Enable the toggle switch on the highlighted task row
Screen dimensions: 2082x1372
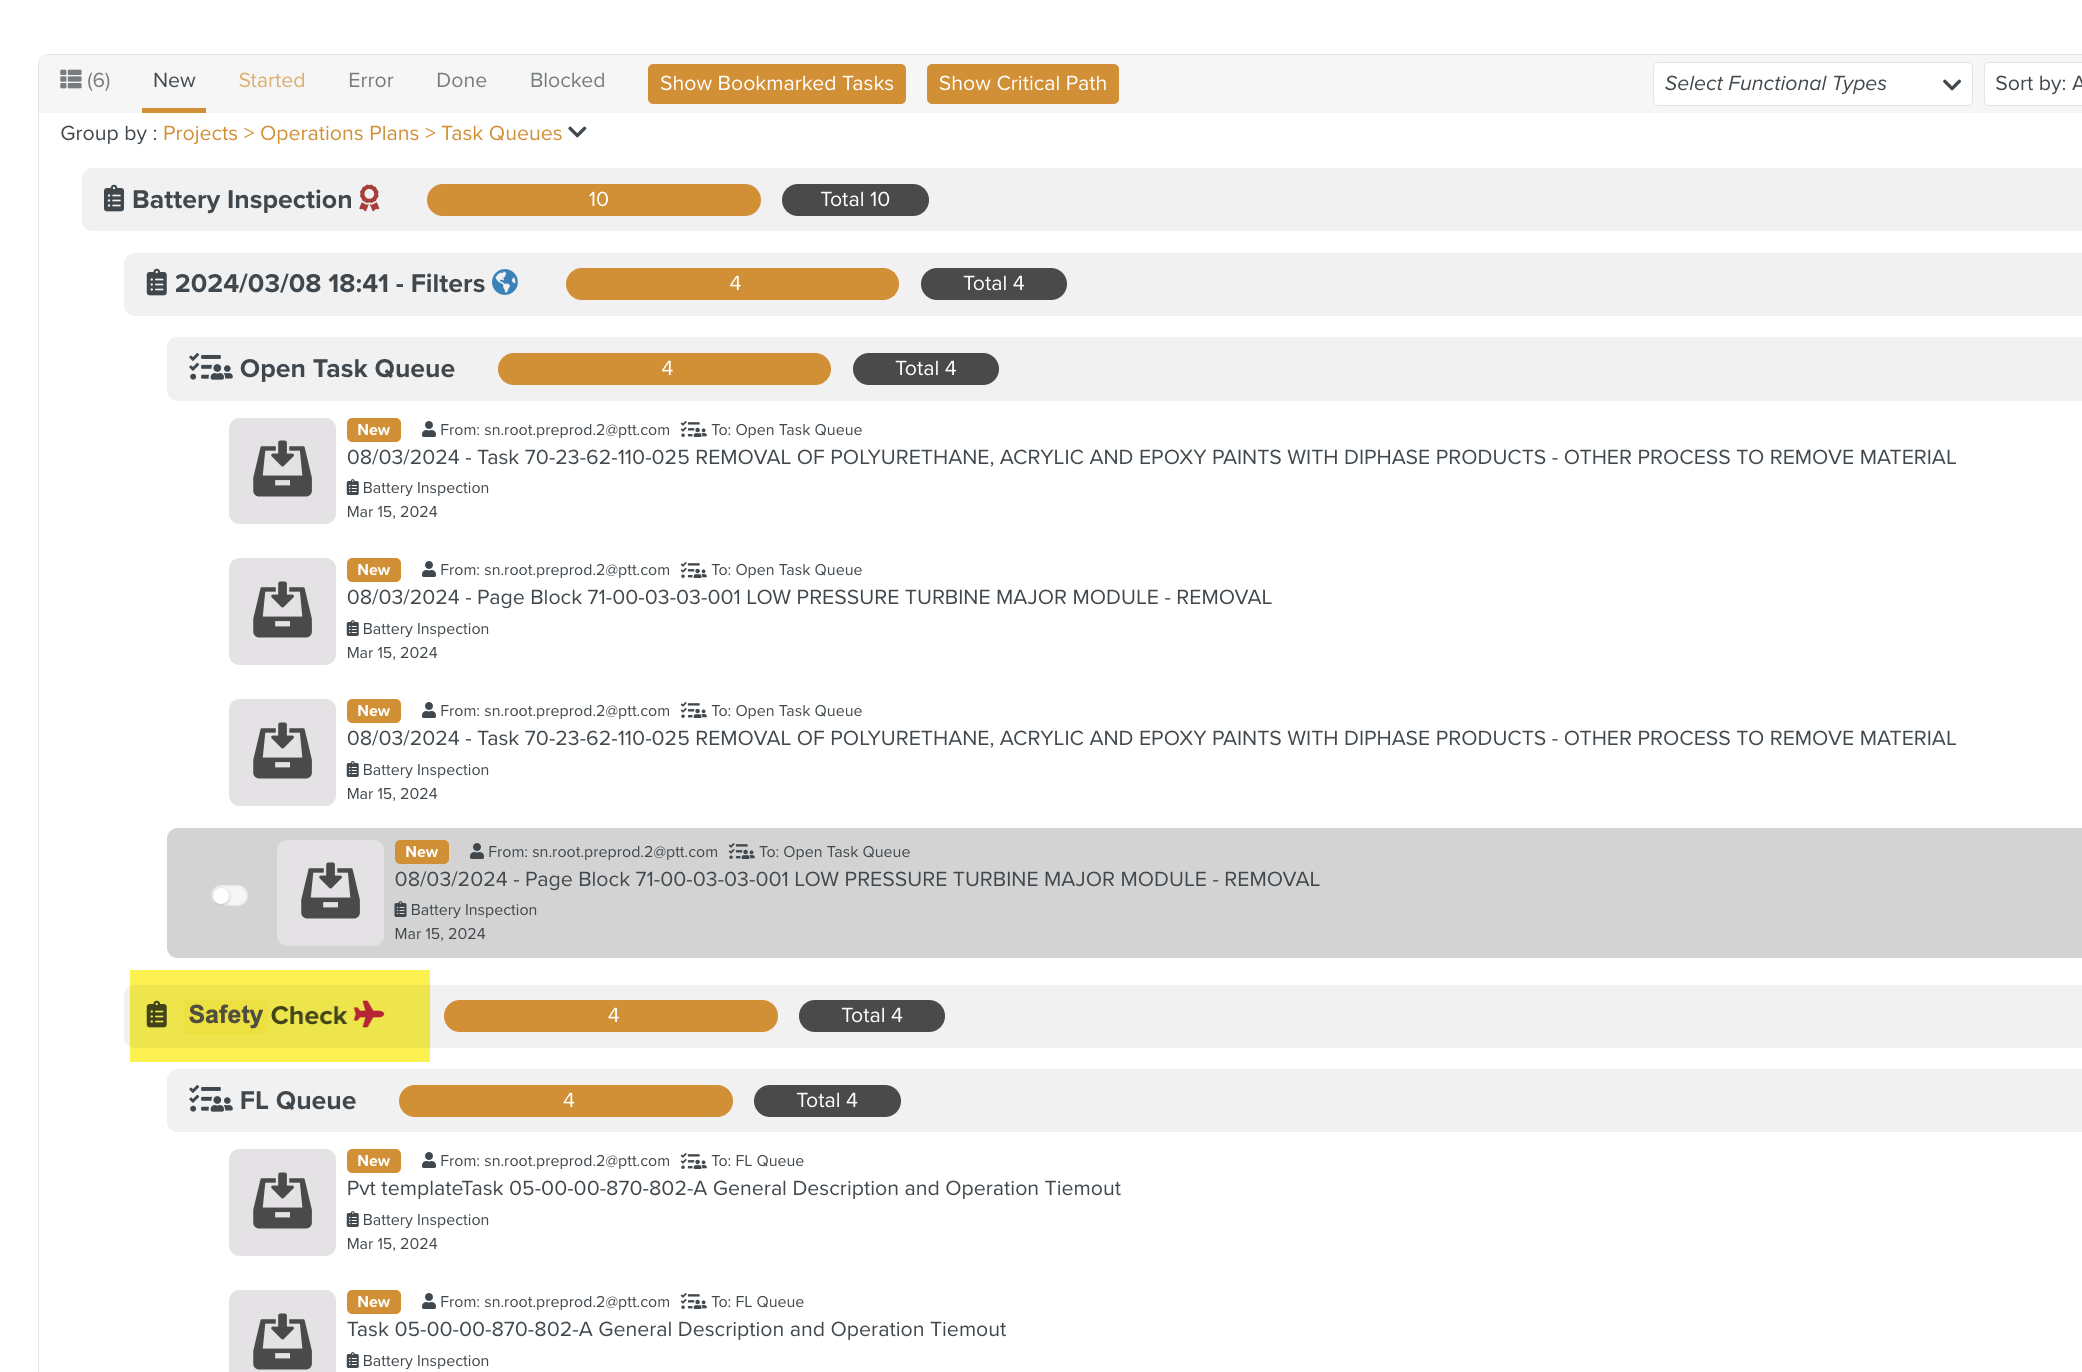229,895
